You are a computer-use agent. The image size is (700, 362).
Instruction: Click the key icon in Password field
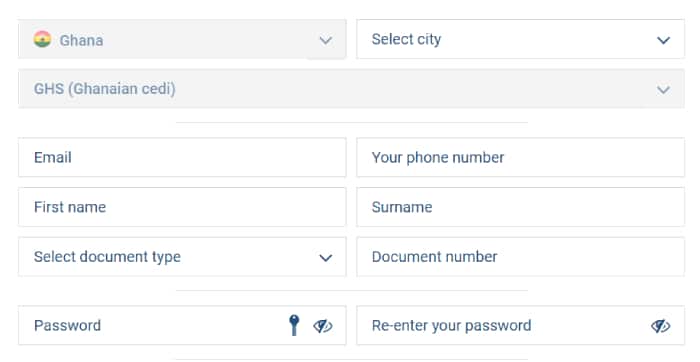pos(294,325)
